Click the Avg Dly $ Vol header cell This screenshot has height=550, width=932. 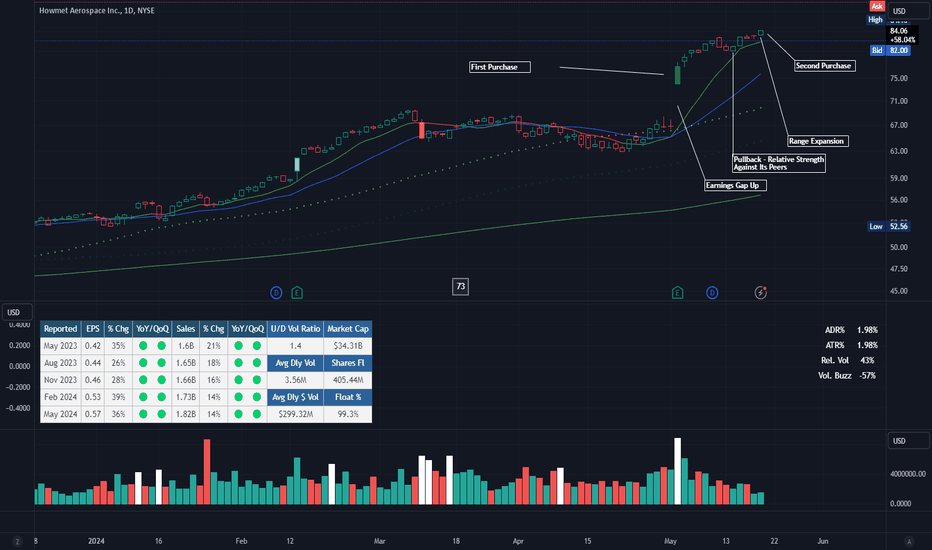295,397
